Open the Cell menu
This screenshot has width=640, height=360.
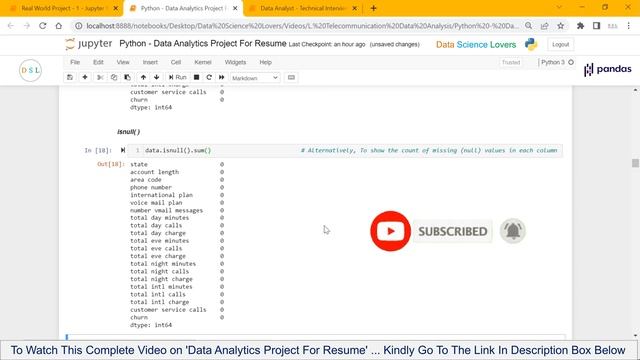click(176, 62)
